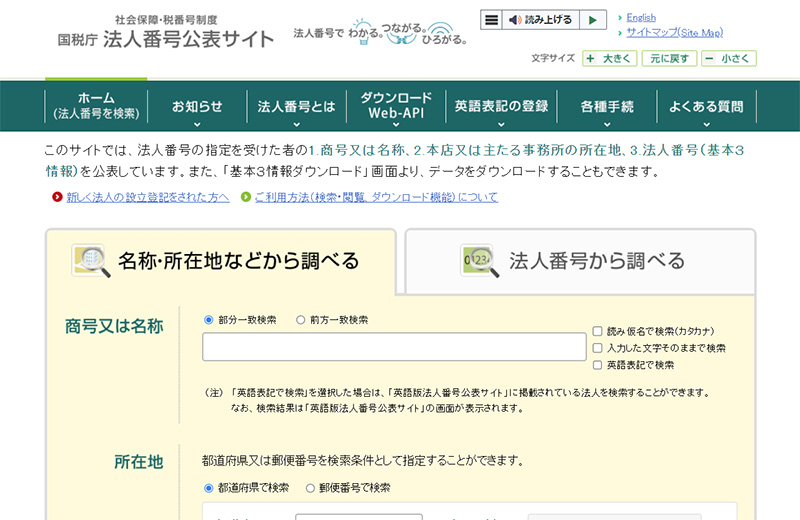Click the magnifier icon on 名称・所在地 tab
This screenshot has width=800, height=520.
pyautogui.click(x=91, y=261)
